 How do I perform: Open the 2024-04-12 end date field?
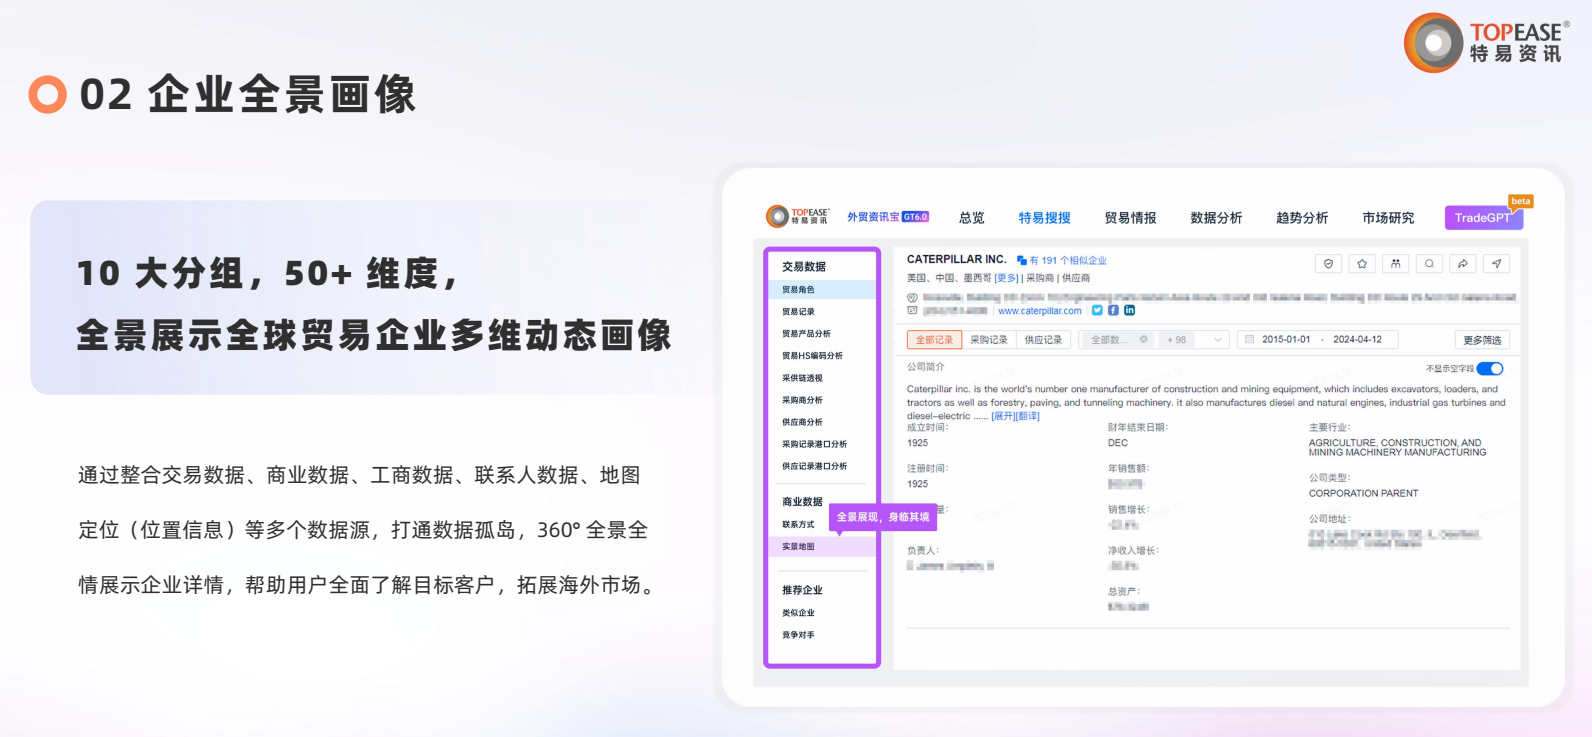tap(1357, 339)
